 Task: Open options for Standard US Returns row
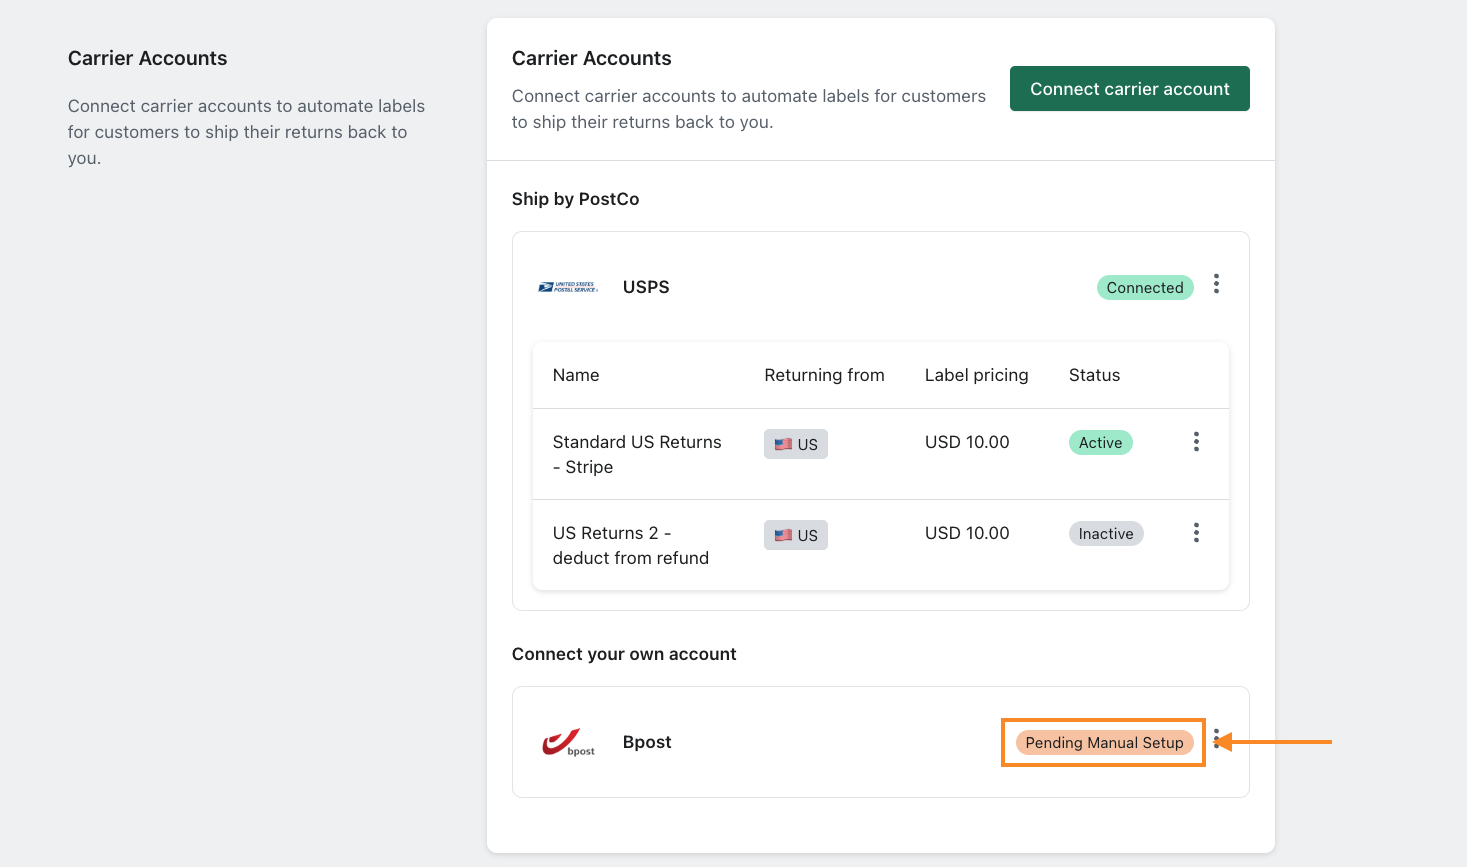click(x=1196, y=442)
